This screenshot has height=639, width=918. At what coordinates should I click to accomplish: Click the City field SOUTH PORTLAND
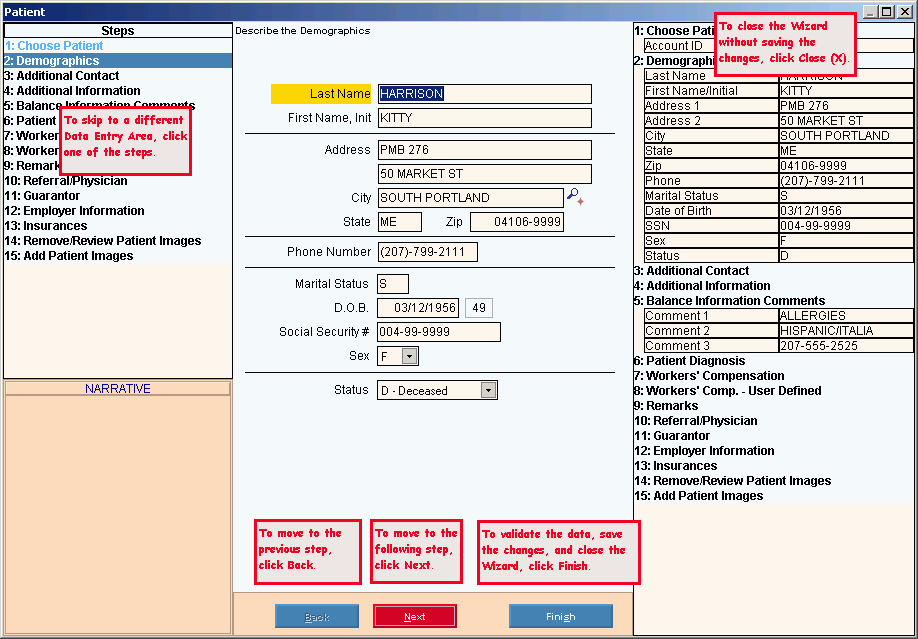coord(470,198)
